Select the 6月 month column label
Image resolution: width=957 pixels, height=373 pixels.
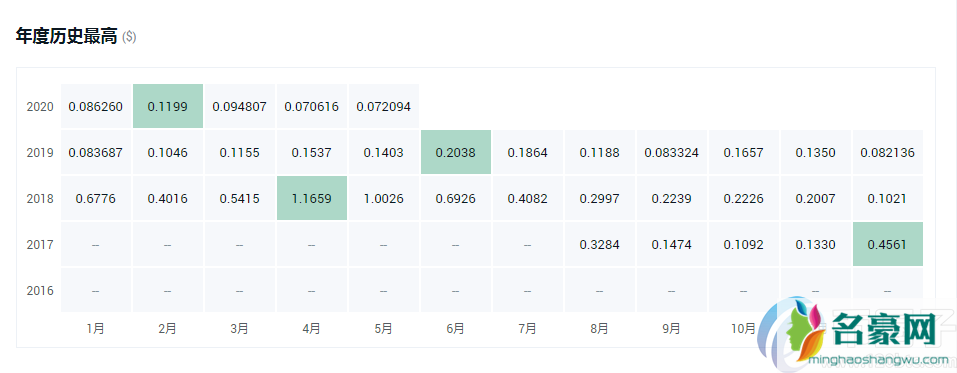455,328
